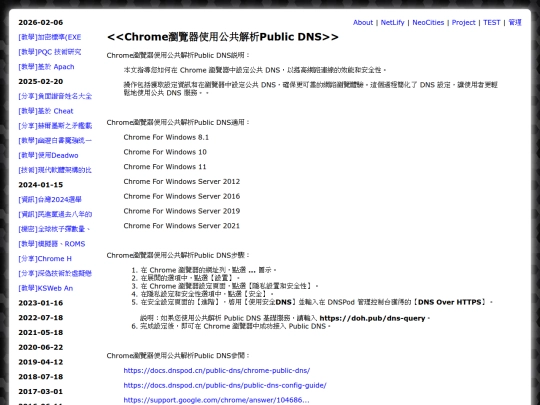Open sidebar article starting '[機密]全球核子'
The width and height of the screenshot is (540, 405).
[54, 229]
